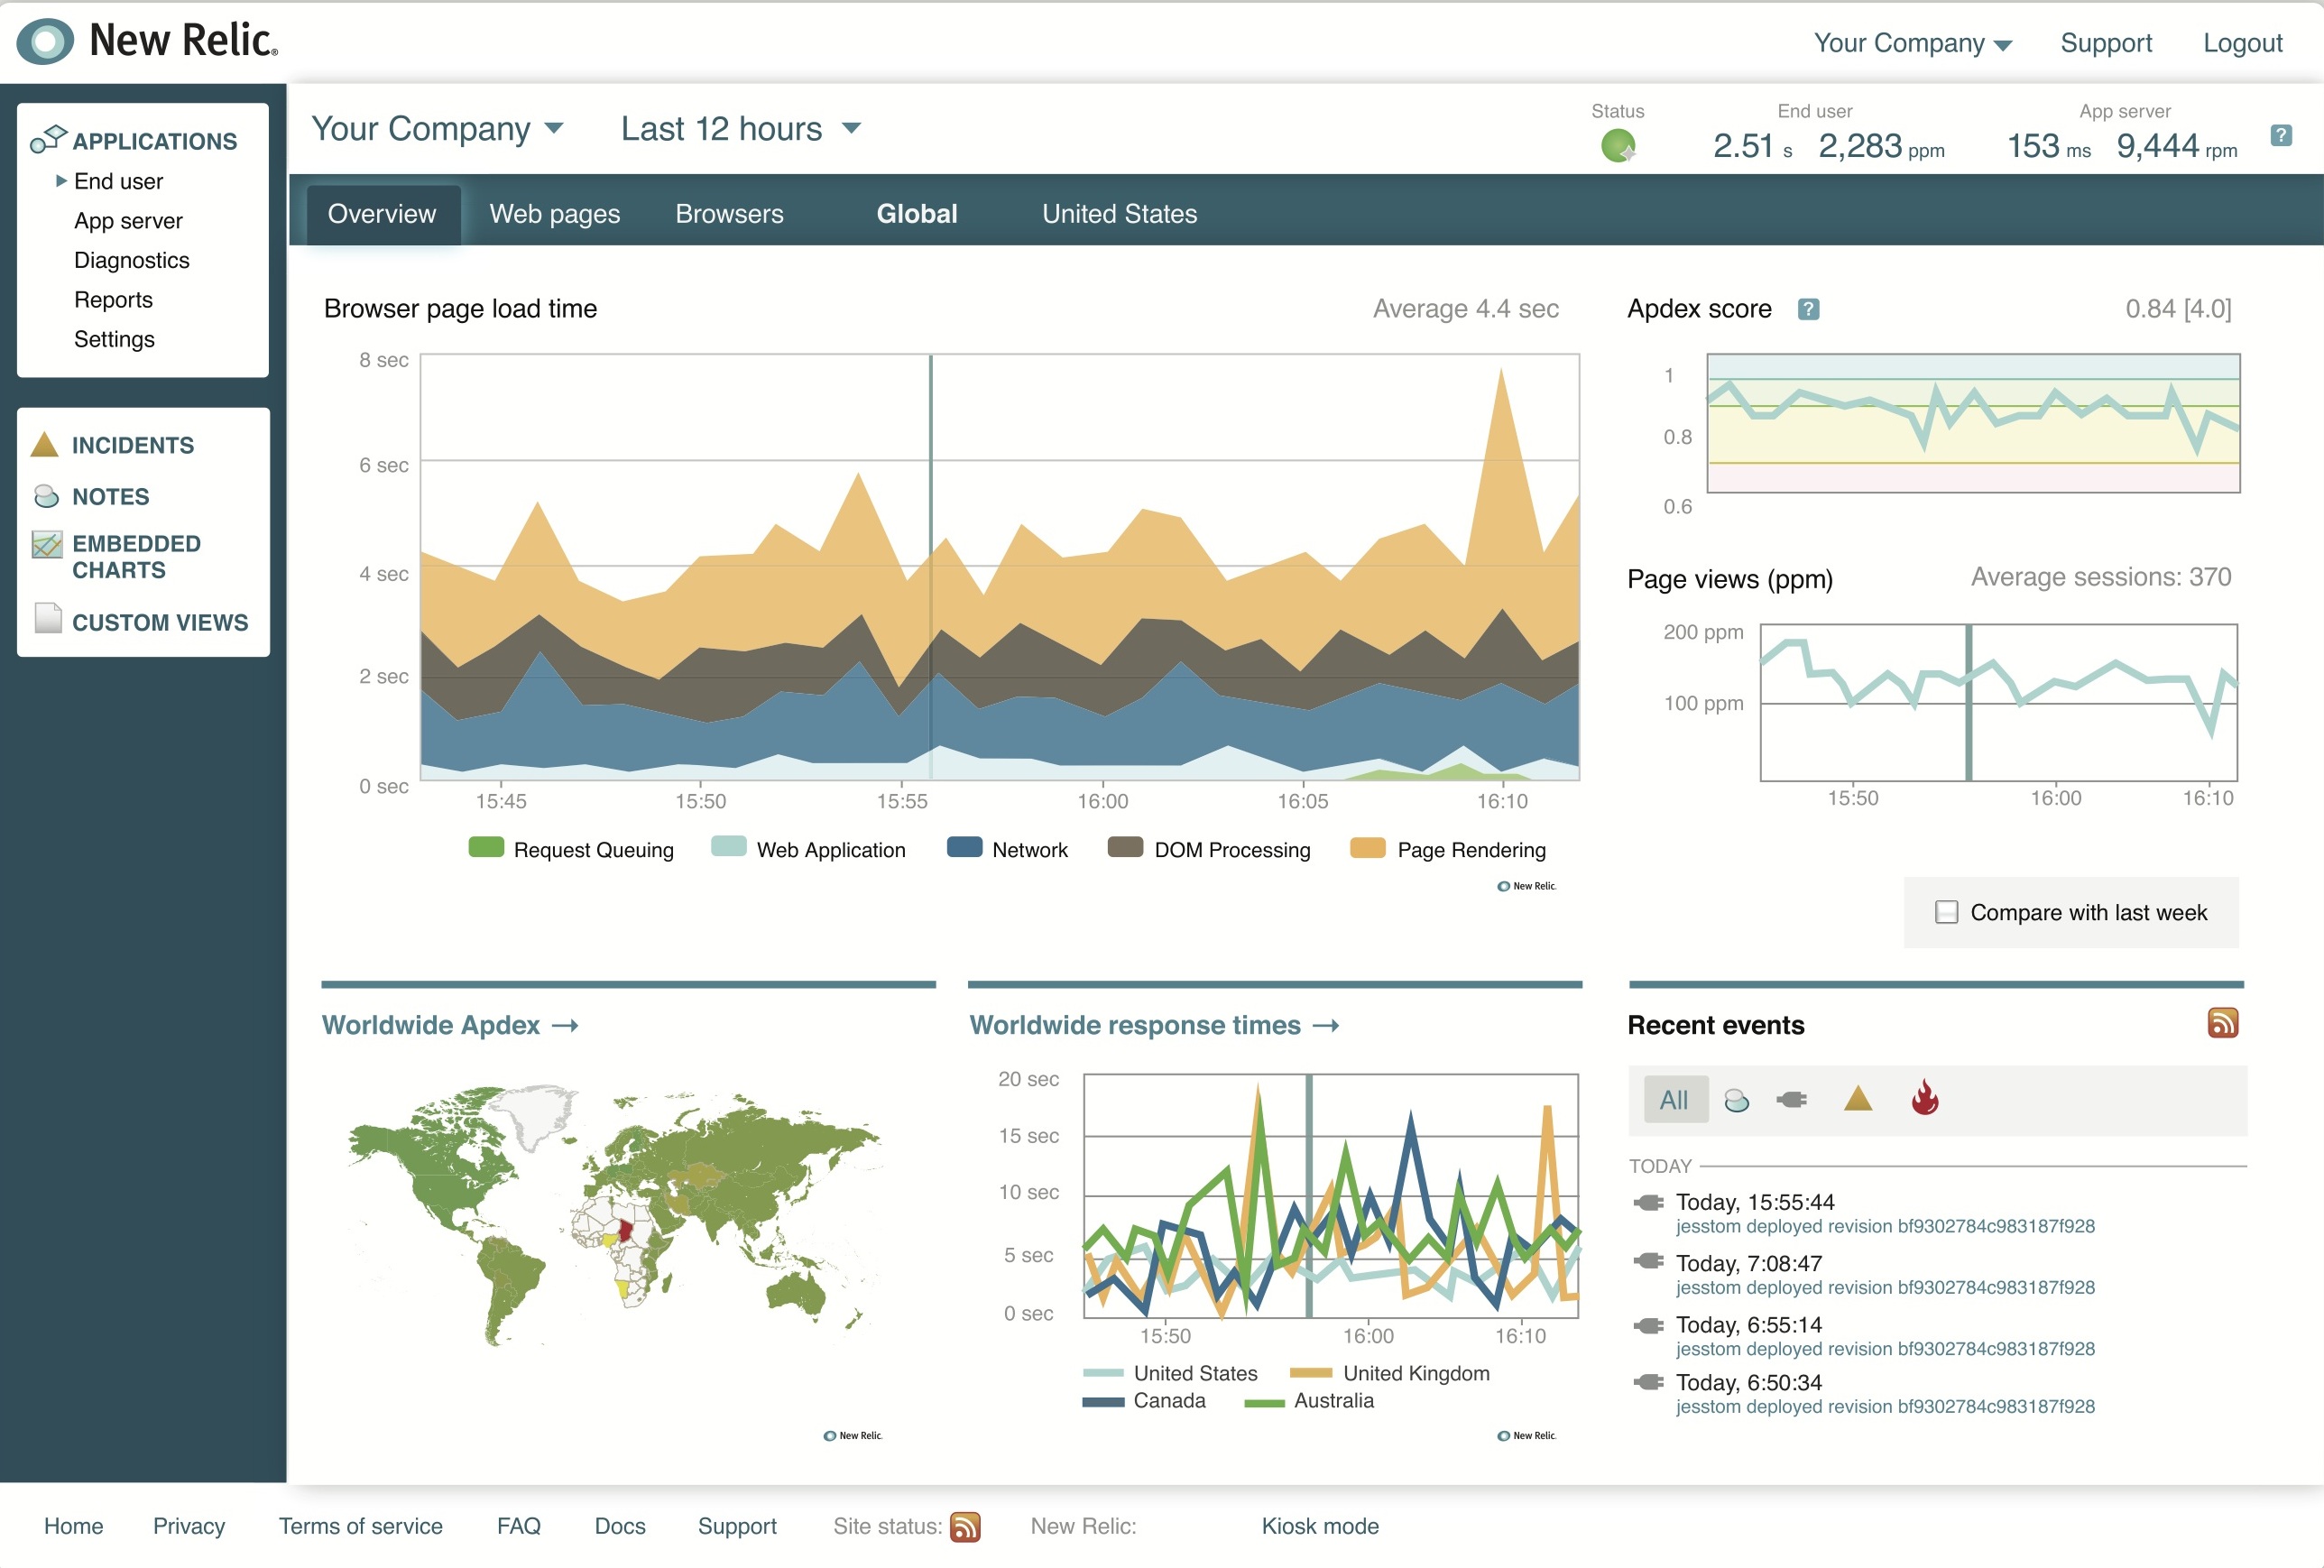Switch to the Global tab
This screenshot has width=2324, height=1568.
(917, 214)
